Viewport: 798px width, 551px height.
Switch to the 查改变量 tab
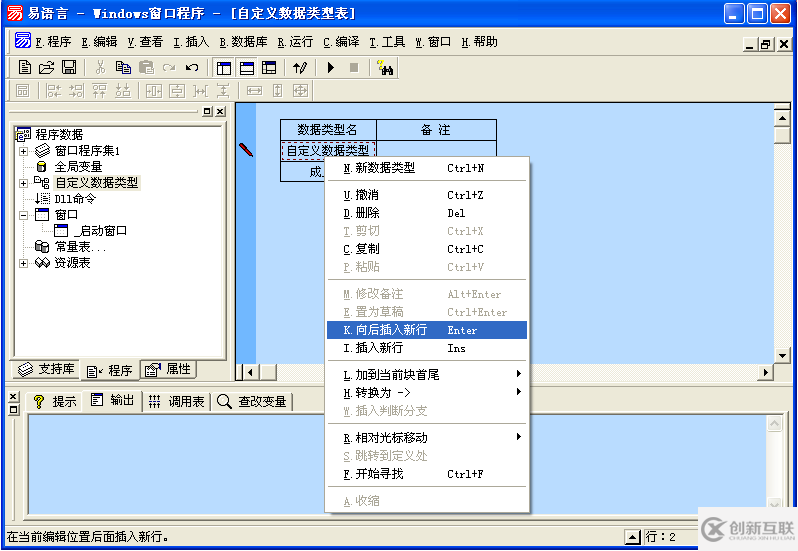click(252, 402)
